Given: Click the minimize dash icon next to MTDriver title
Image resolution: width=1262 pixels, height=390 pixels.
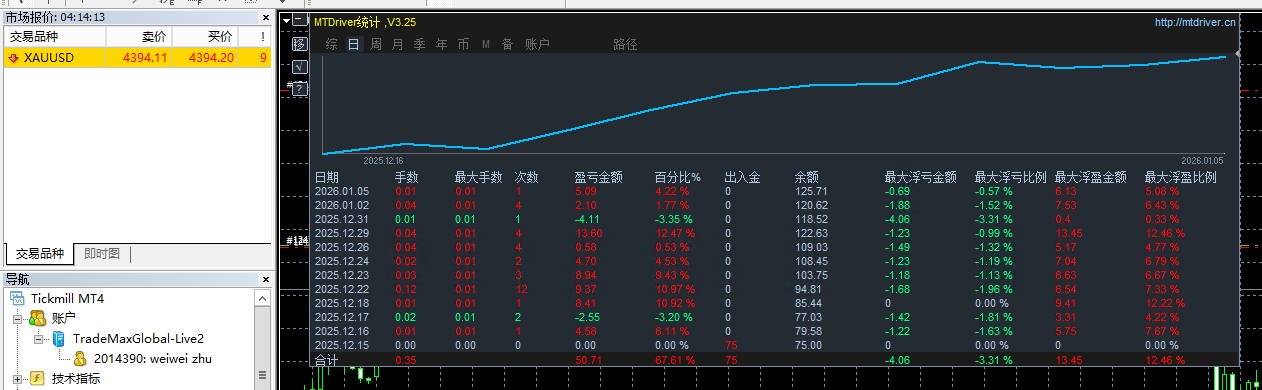Looking at the screenshot, I should [x=299, y=20].
